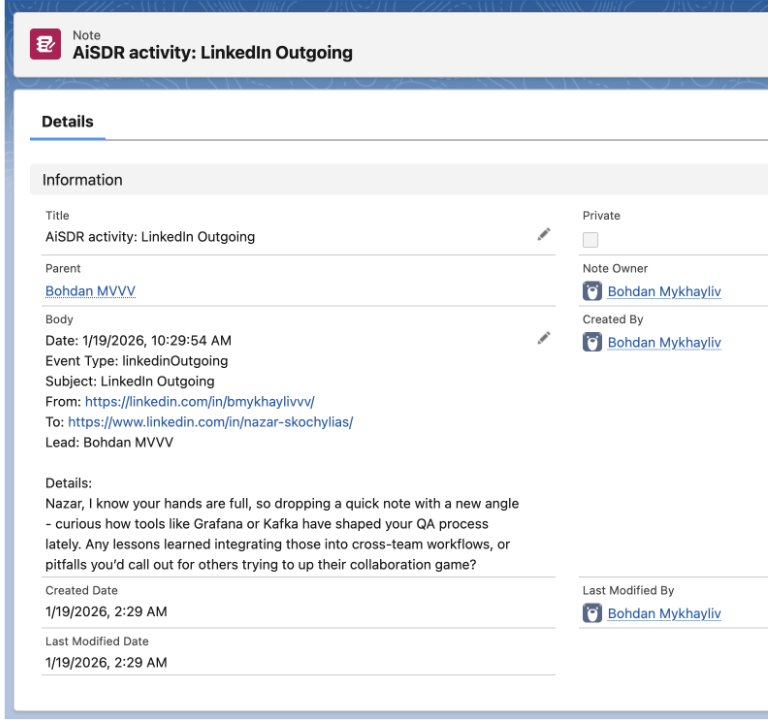Click the 'Note' label above the title
768x720 pixels.
pyautogui.click(x=87, y=35)
